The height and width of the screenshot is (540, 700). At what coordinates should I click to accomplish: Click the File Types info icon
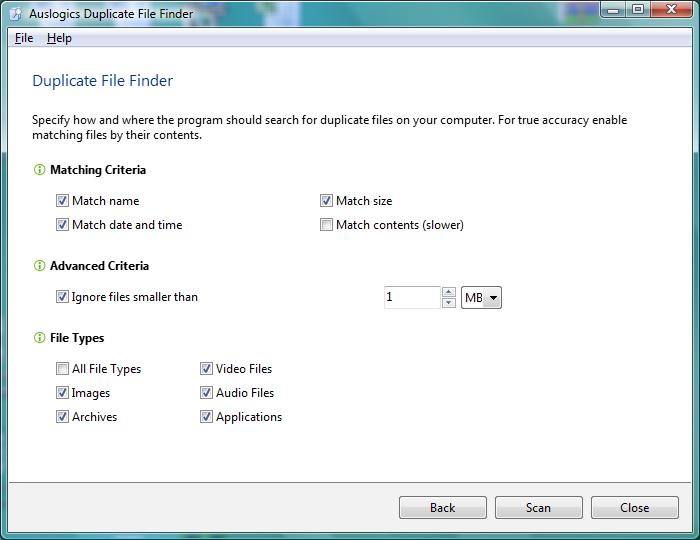(39, 338)
